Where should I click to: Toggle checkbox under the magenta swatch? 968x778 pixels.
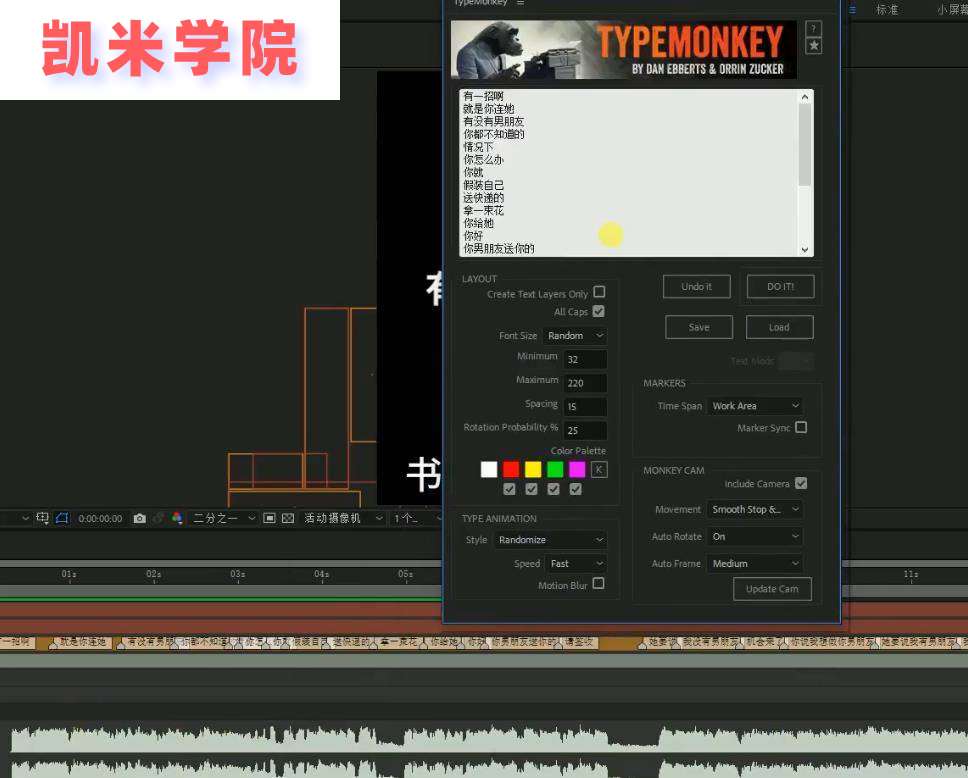(x=575, y=489)
